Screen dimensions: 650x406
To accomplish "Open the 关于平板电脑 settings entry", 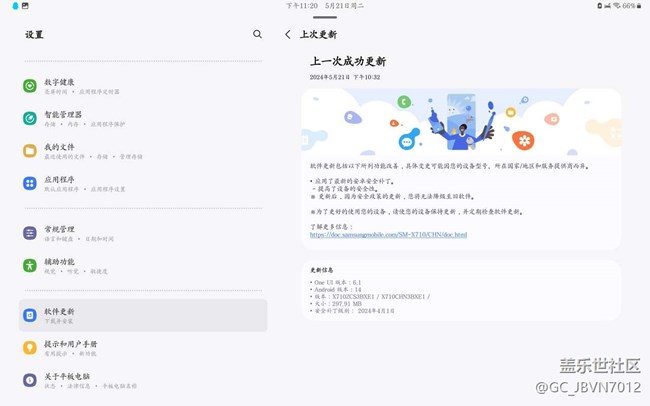I will coord(143,380).
